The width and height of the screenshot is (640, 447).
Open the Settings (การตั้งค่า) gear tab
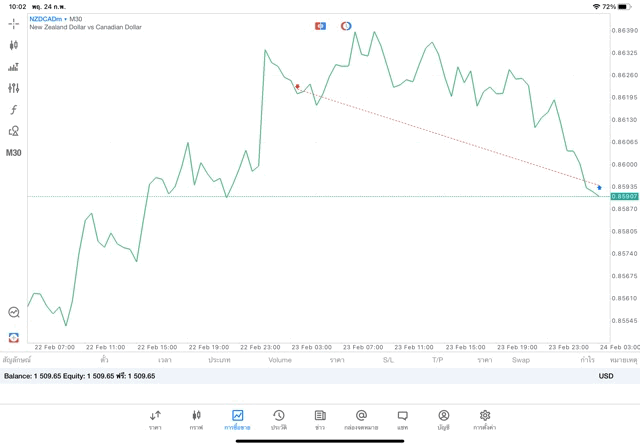tap(485, 419)
